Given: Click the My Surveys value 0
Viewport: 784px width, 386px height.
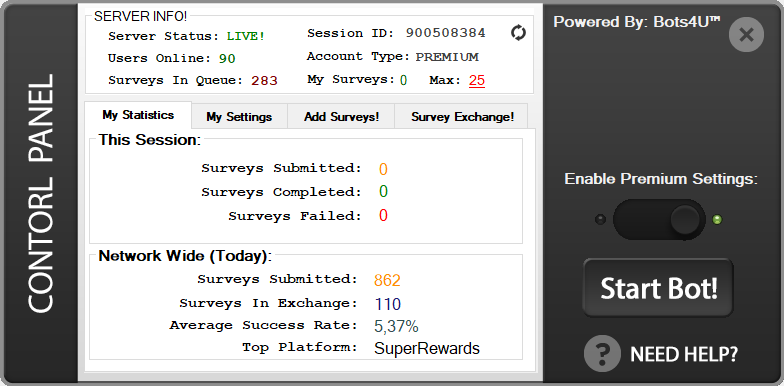Looking at the screenshot, I should coord(403,80).
